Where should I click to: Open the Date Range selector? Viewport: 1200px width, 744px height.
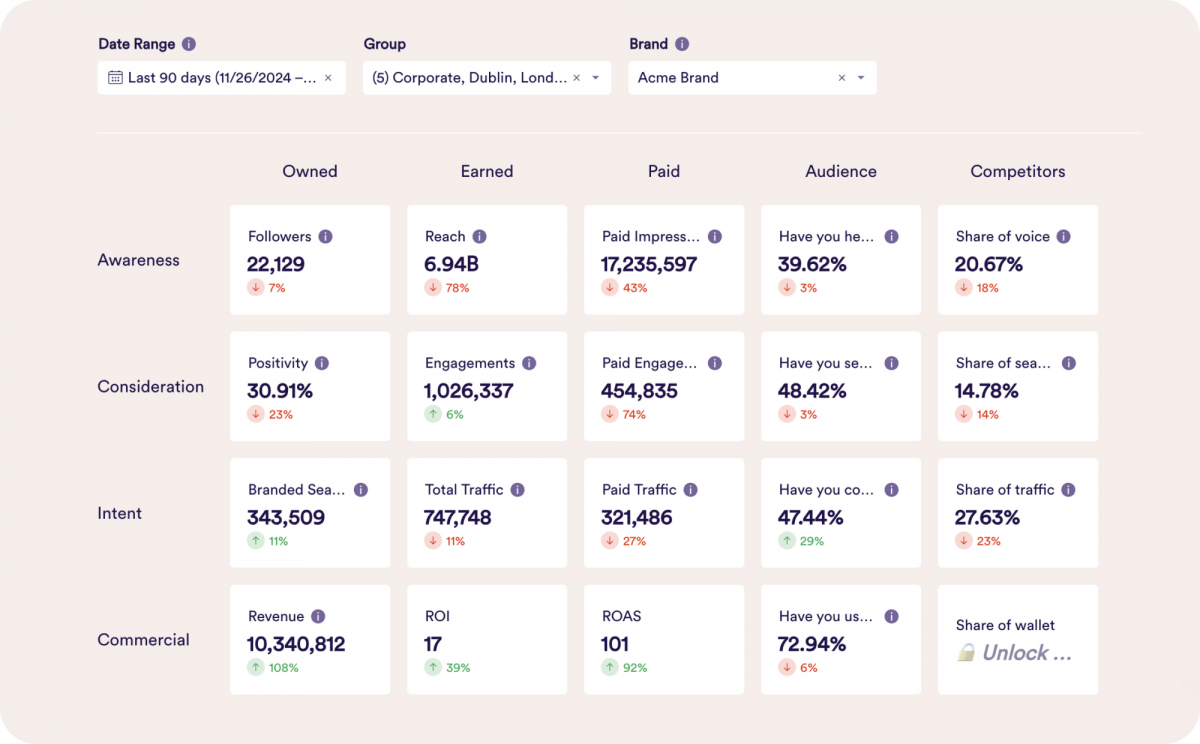pos(220,78)
